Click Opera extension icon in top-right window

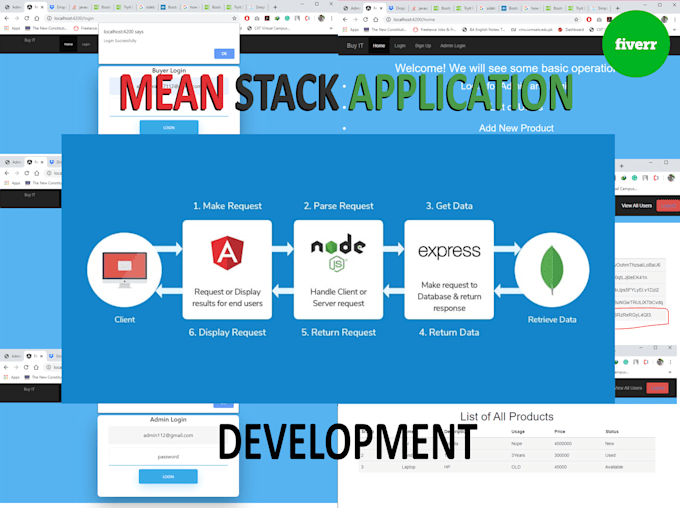(x=589, y=20)
